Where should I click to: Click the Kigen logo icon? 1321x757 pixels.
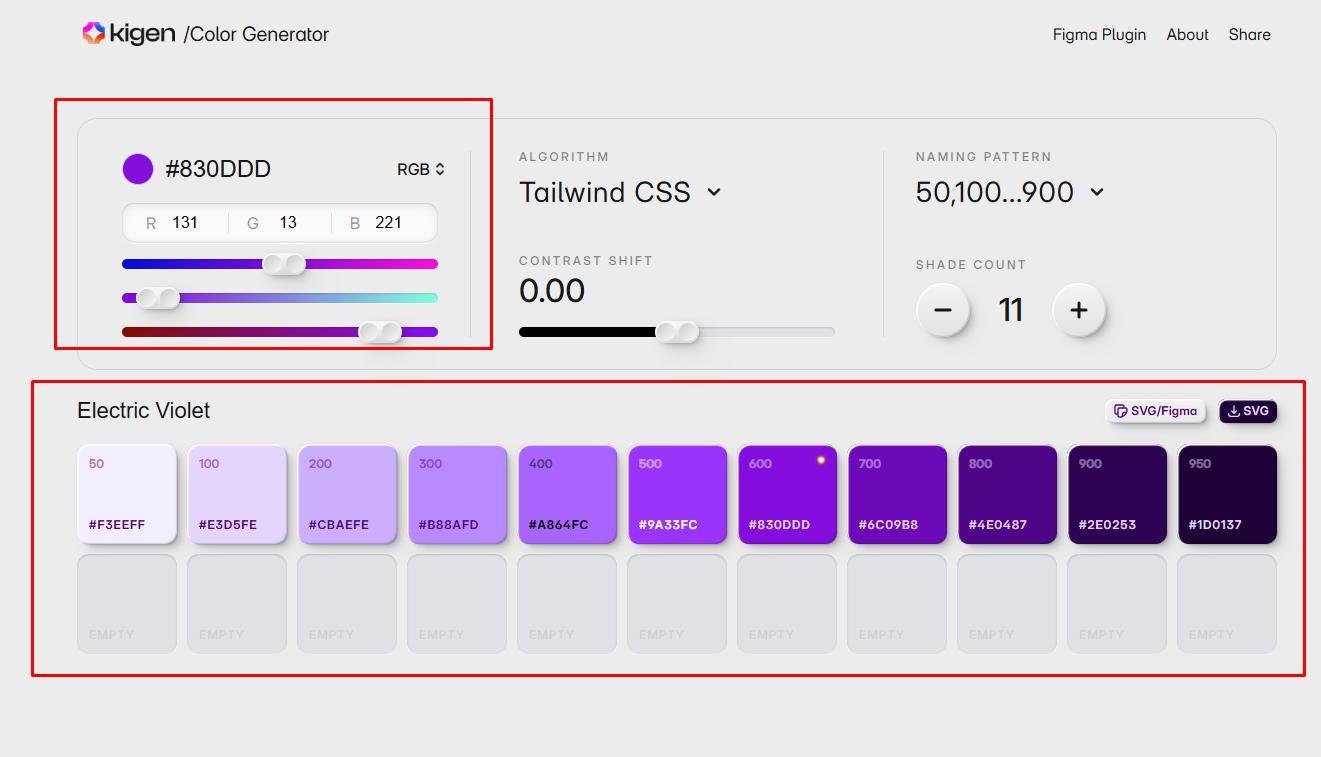[93, 34]
